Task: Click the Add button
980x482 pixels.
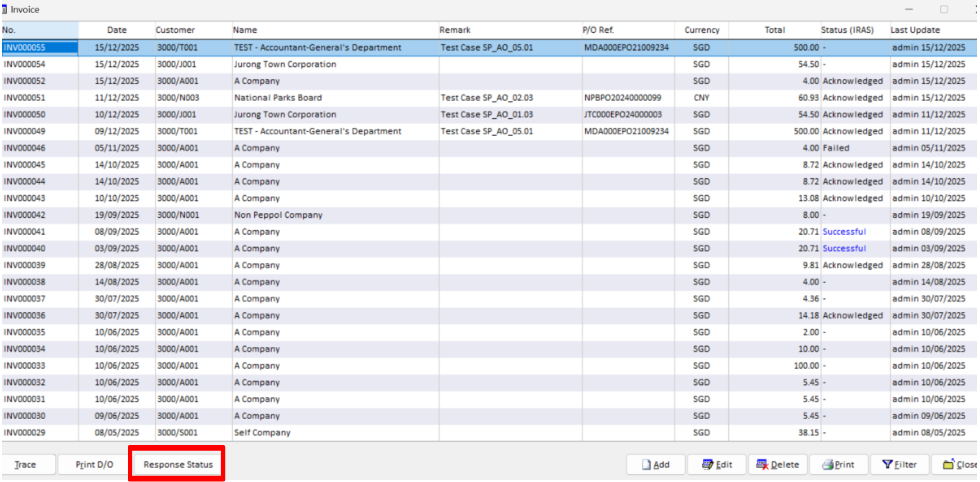Action: pyautogui.click(x=656, y=464)
